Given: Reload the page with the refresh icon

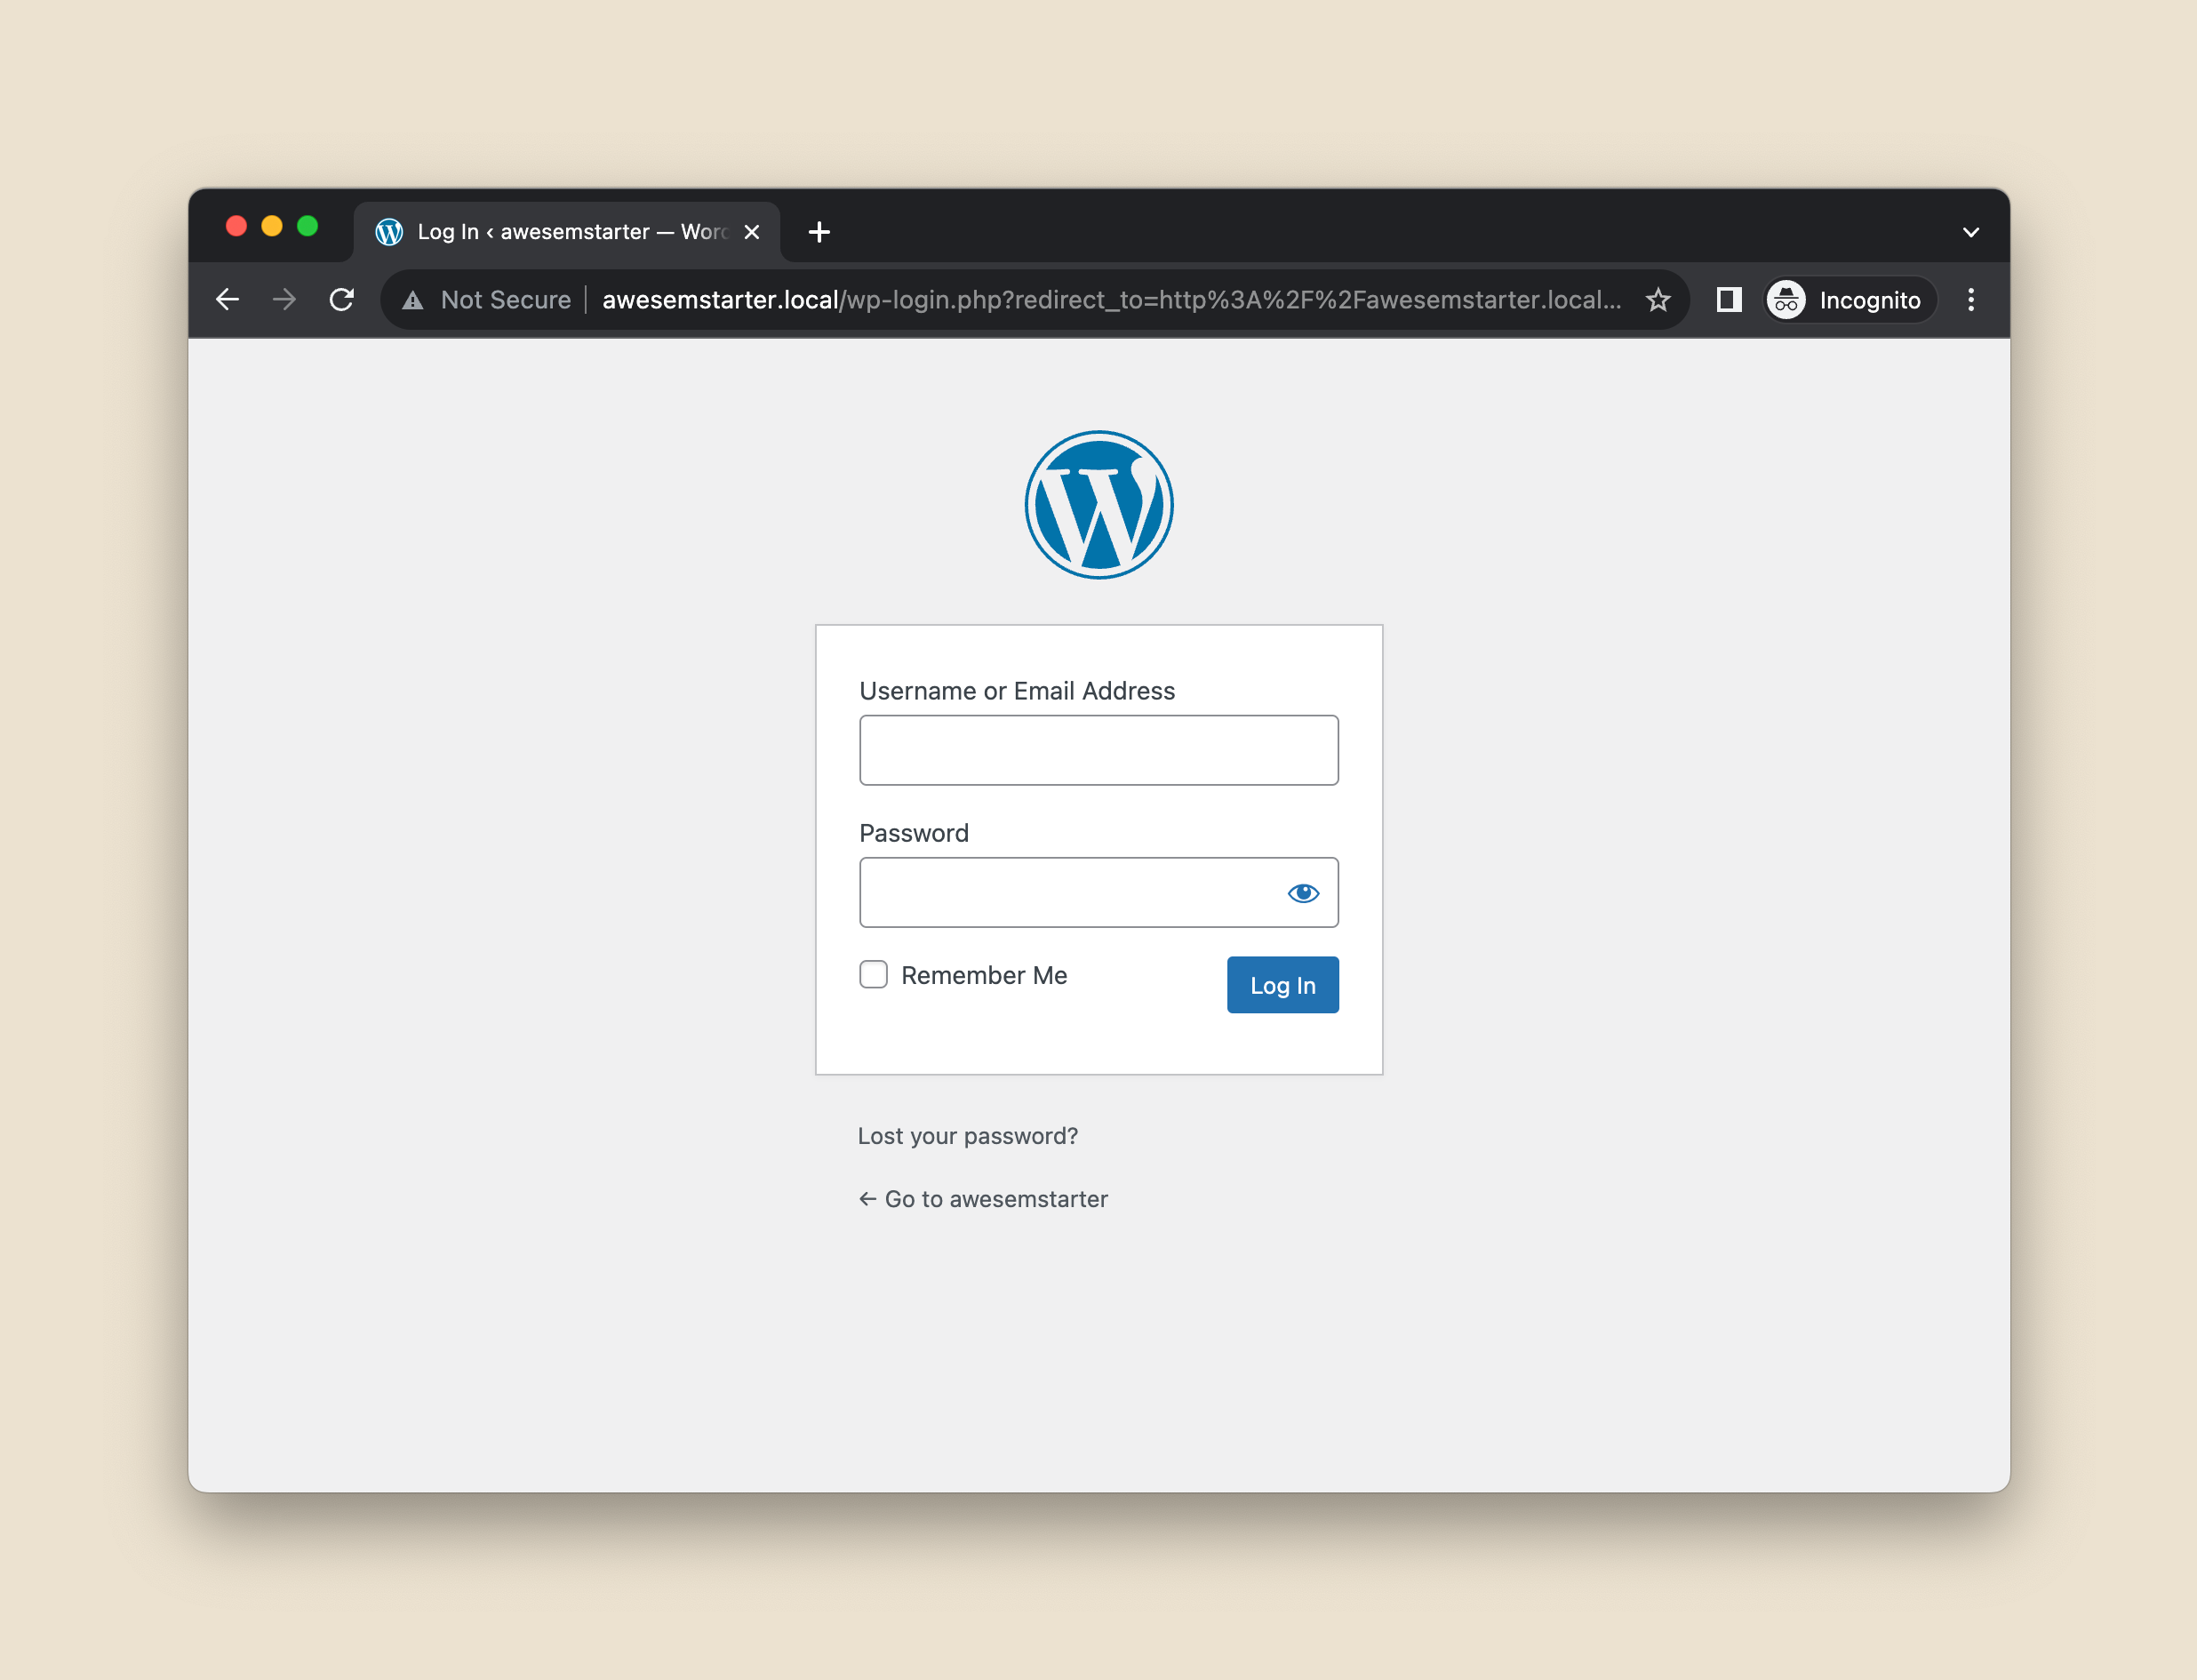Looking at the screenshot, I should click(341, 299).
